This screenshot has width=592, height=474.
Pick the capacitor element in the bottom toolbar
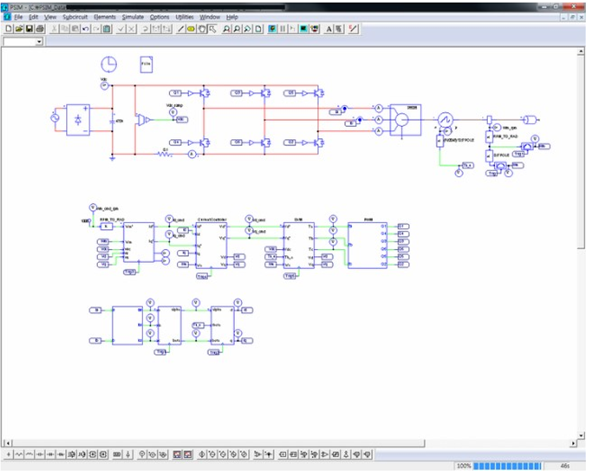point(40,454)
